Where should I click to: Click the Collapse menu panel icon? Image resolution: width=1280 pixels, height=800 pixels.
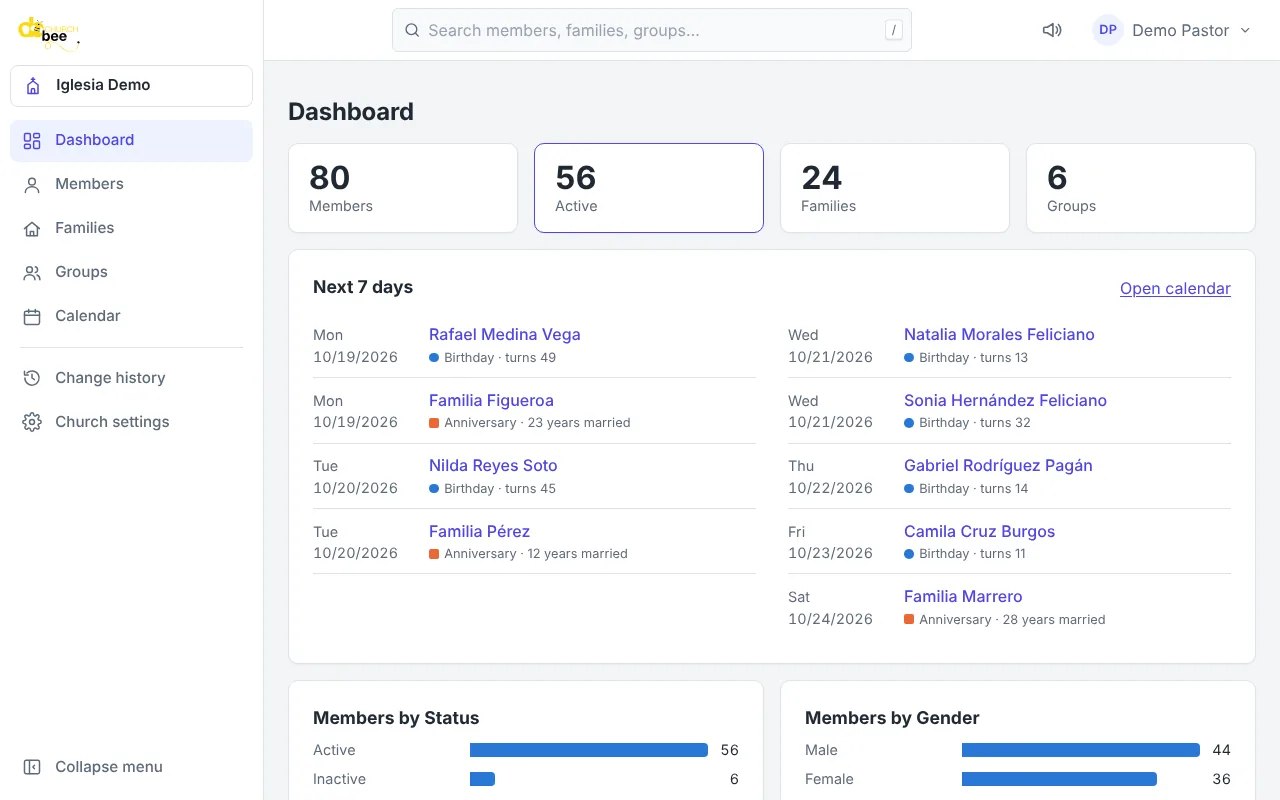(x=32, y=767)
